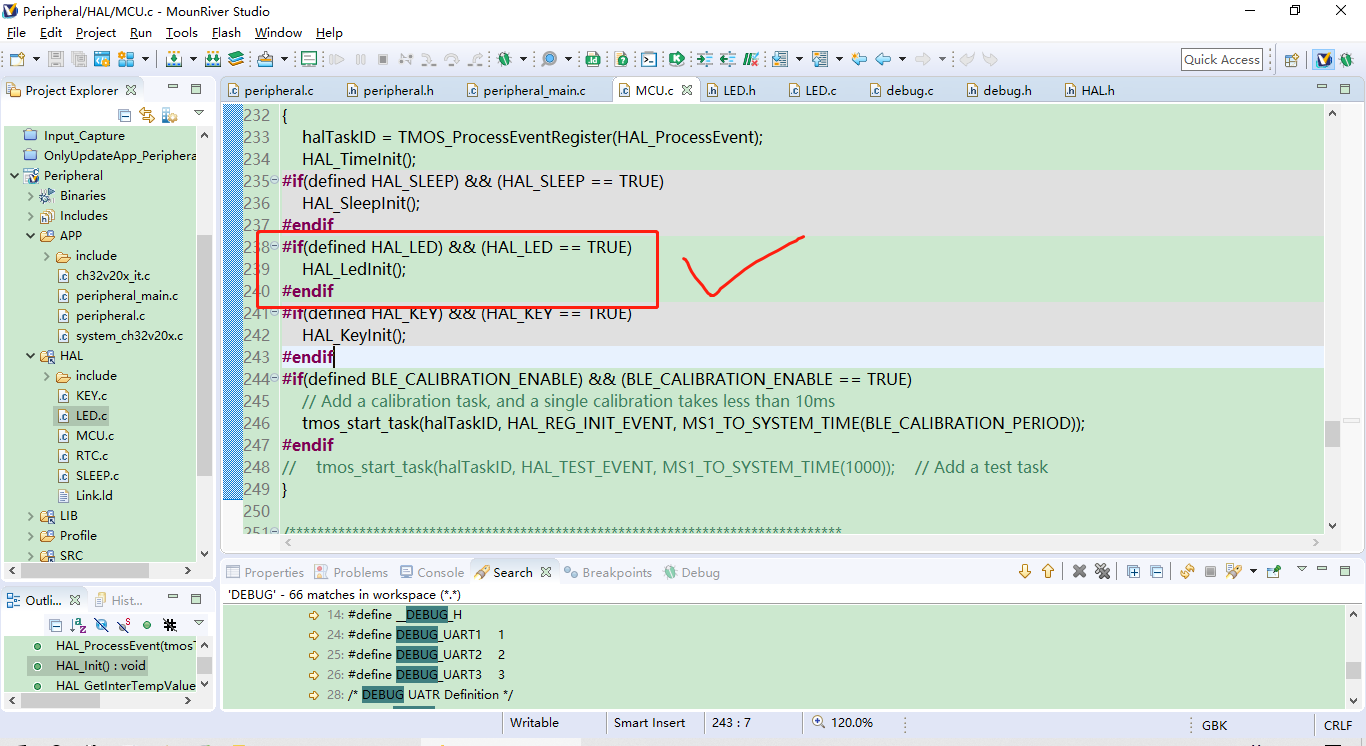The image size is (1366, 746).
Task: Click search result '24: #define DEBUG_UART1'
Action: tap(415, 635)
